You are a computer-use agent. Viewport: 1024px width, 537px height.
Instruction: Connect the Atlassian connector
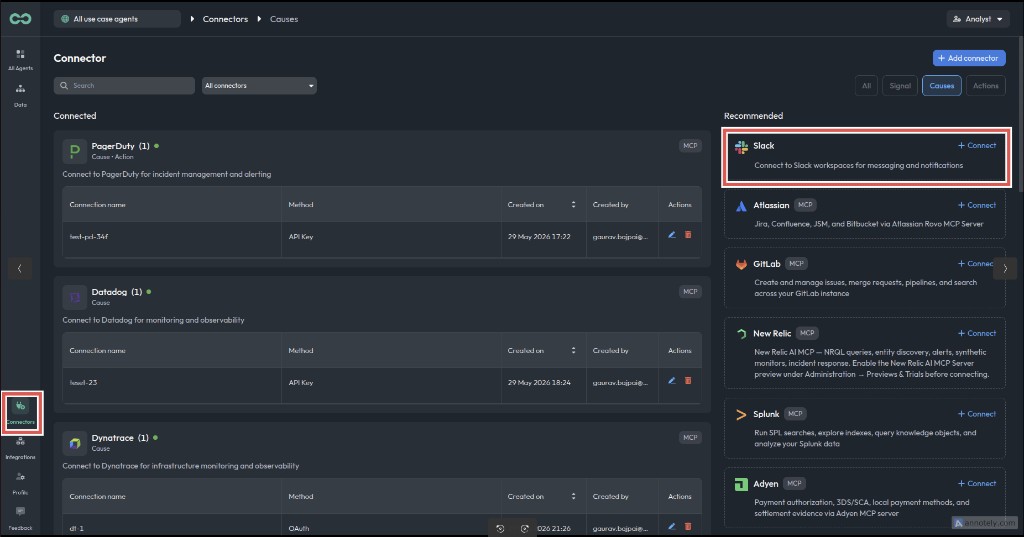coord(977,205)
